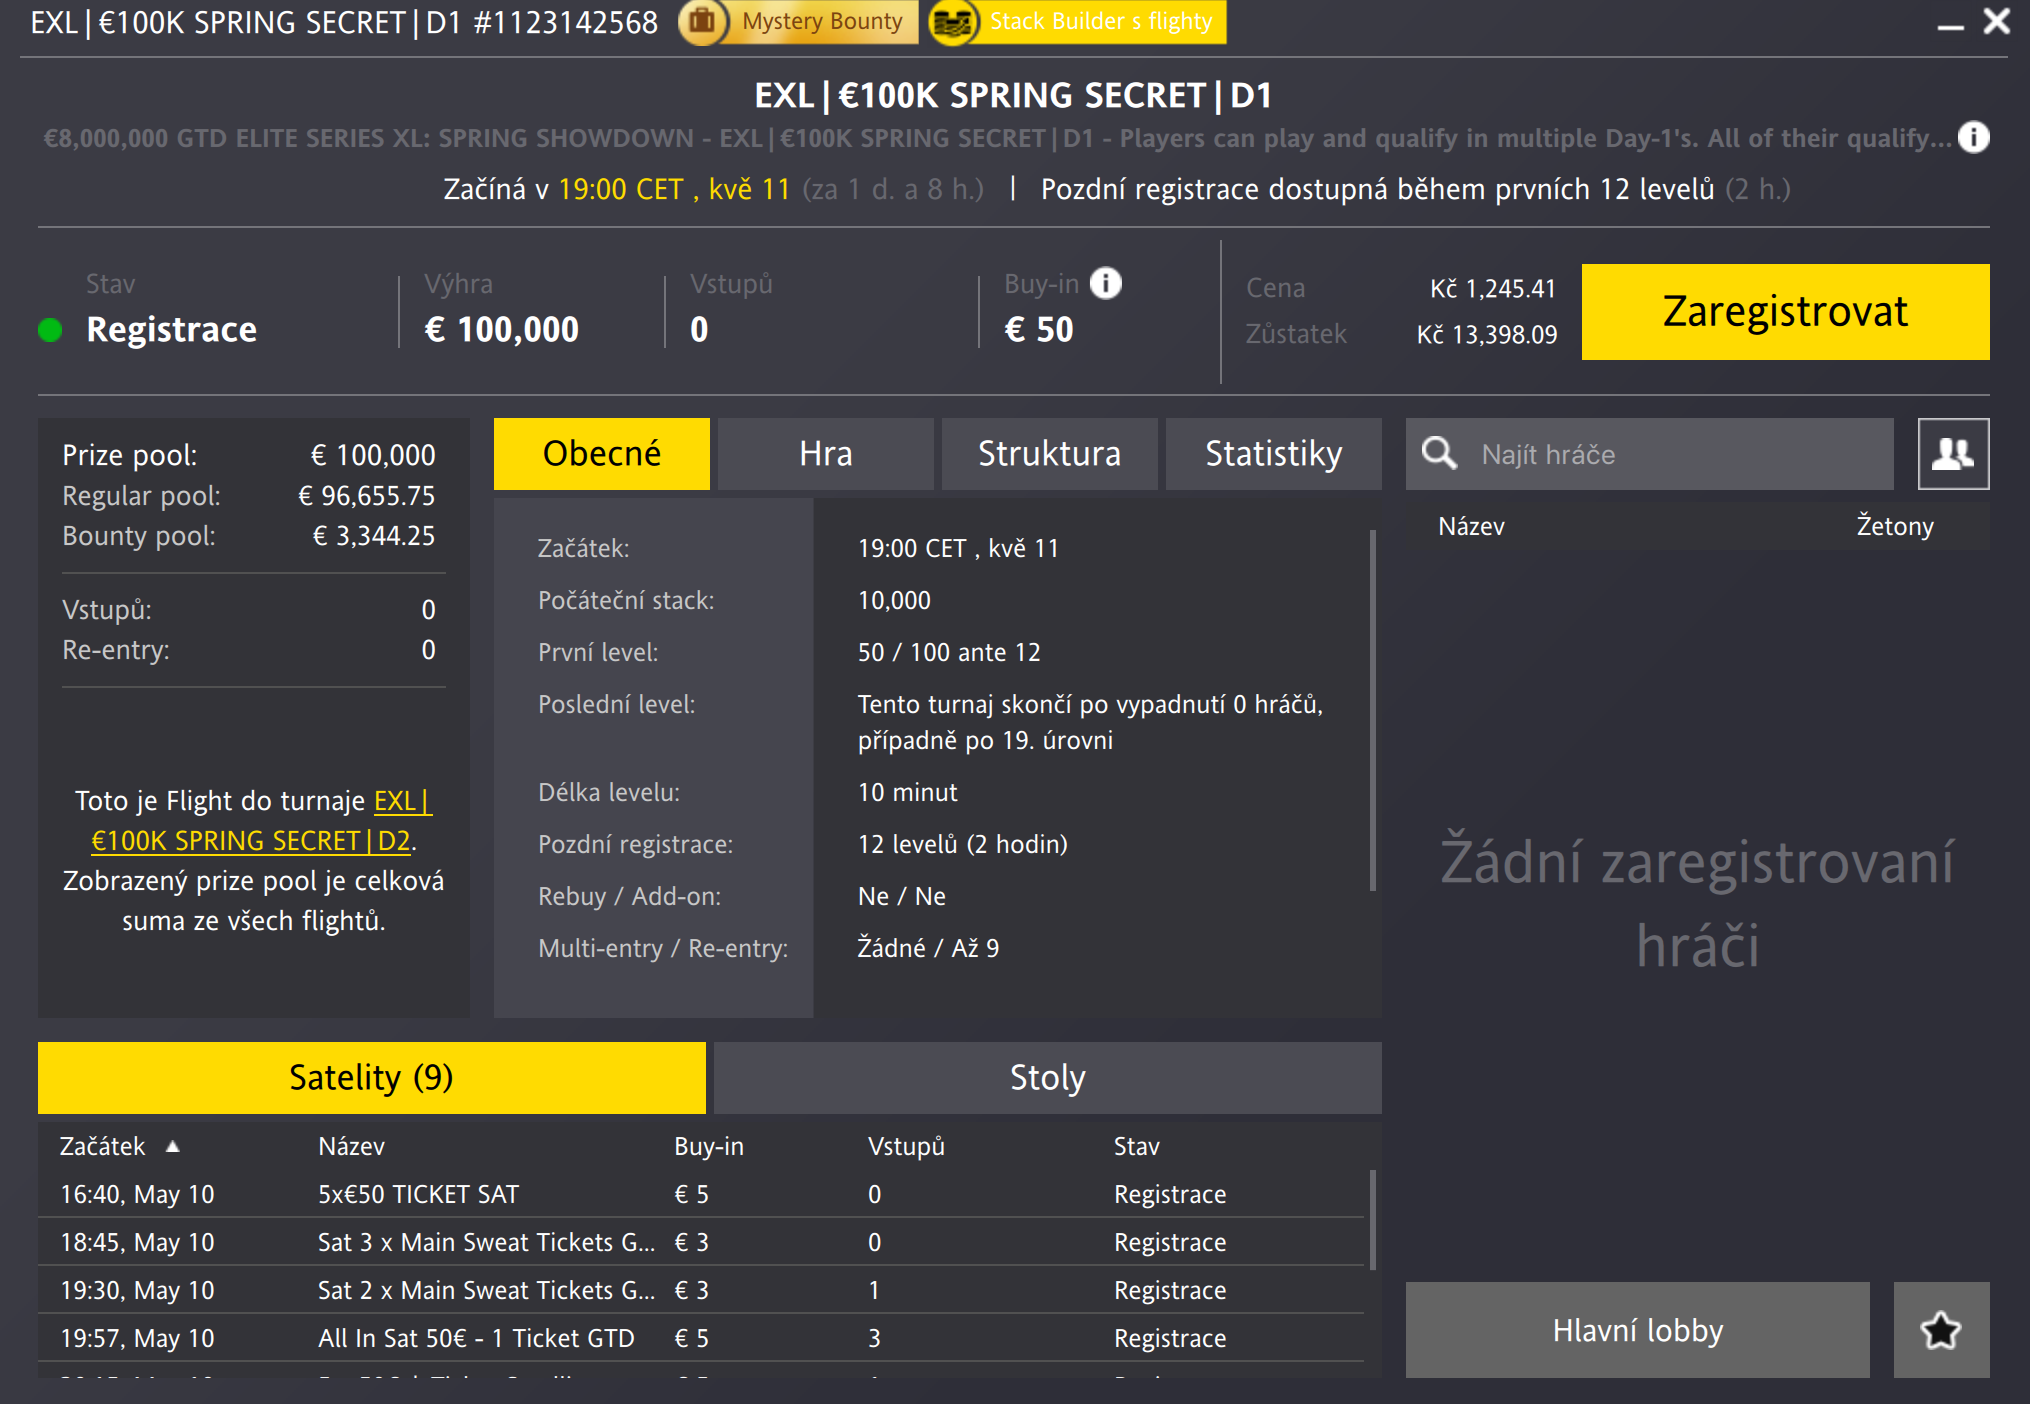Viewport: 2030px width, 1404px height.
Task: Sort satellite list by Buy-in header
Action: 708,1146
